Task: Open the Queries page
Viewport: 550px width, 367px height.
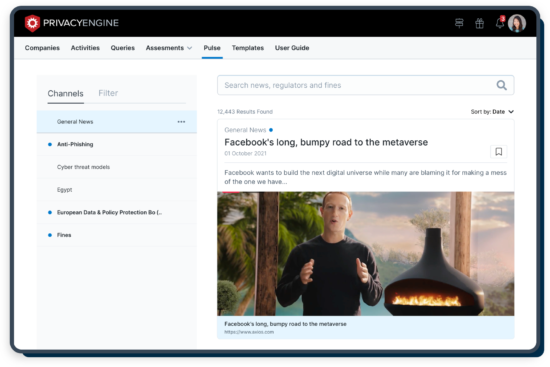Action: (x=123, y=48)
